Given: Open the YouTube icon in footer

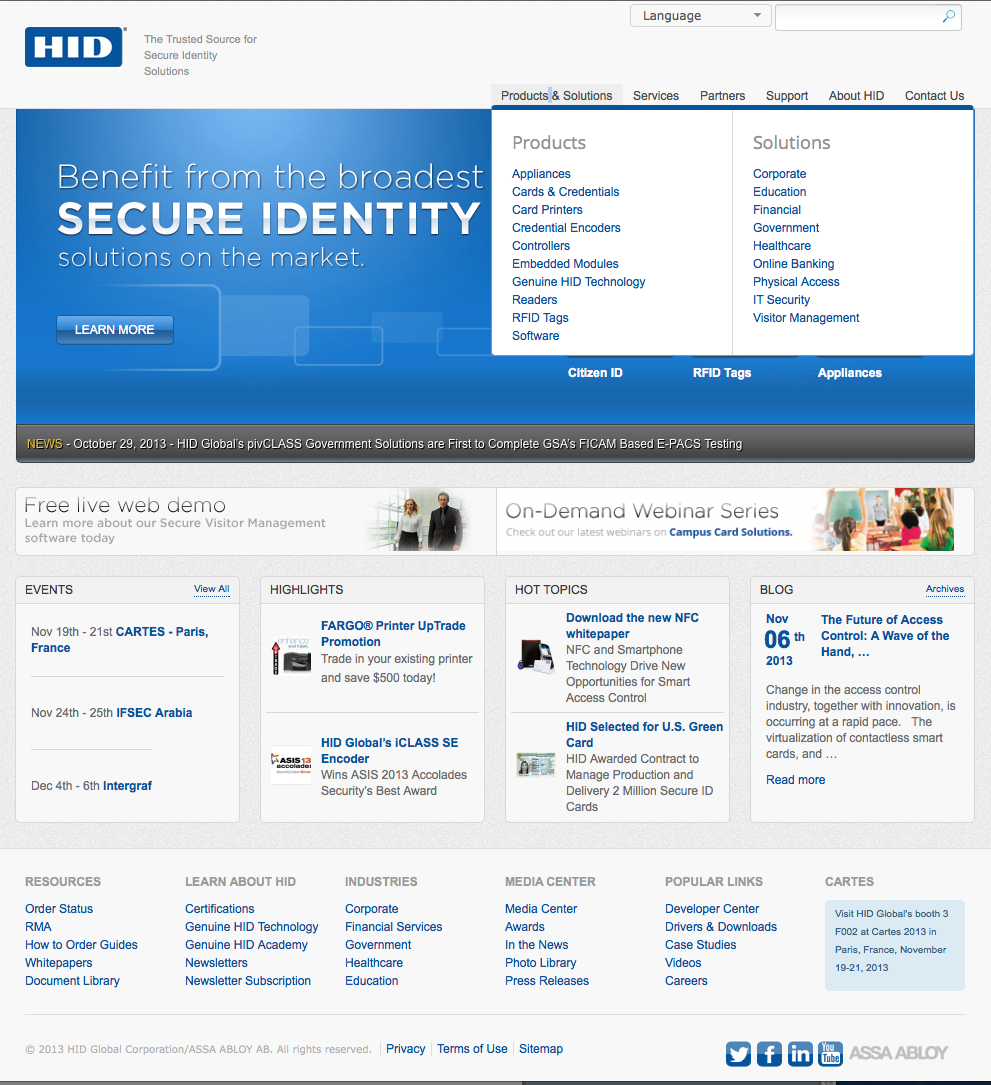Looking at the screenshot, I should [x=830, y=1053].
